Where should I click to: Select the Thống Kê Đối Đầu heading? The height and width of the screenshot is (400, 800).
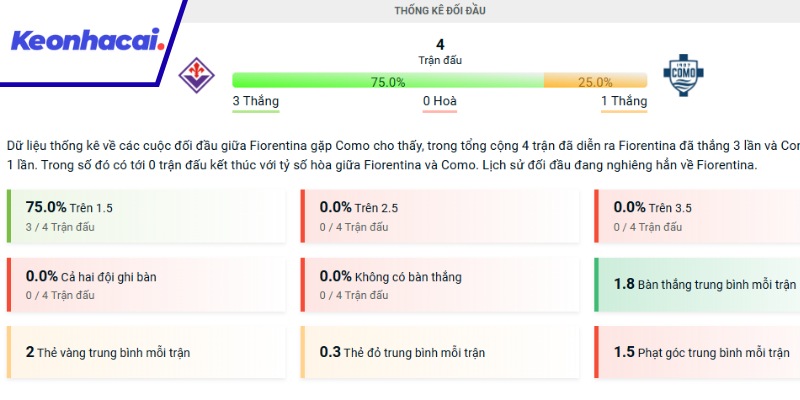[440, 11]
